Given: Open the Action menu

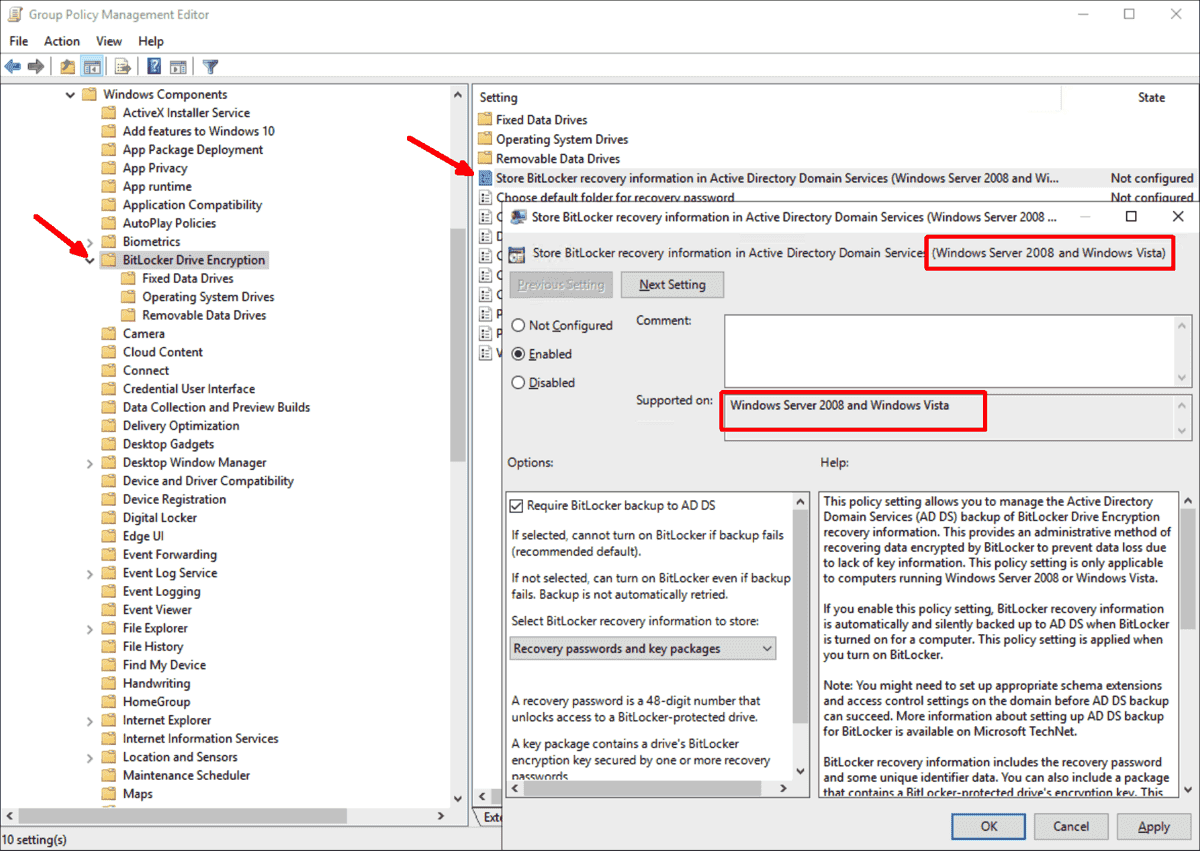Looking at the screenshot, I should [x=62, y=41].
